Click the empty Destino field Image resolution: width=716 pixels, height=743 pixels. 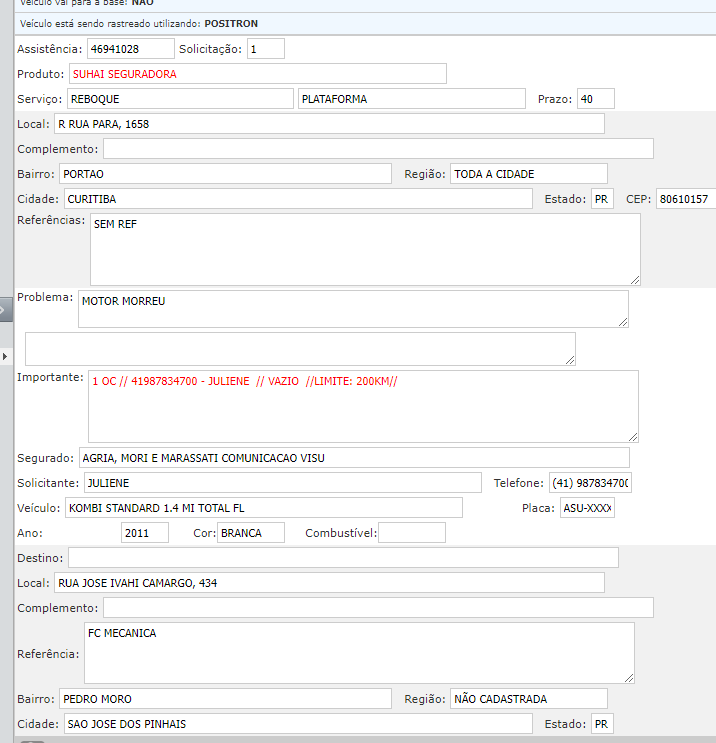coord(342,557)
